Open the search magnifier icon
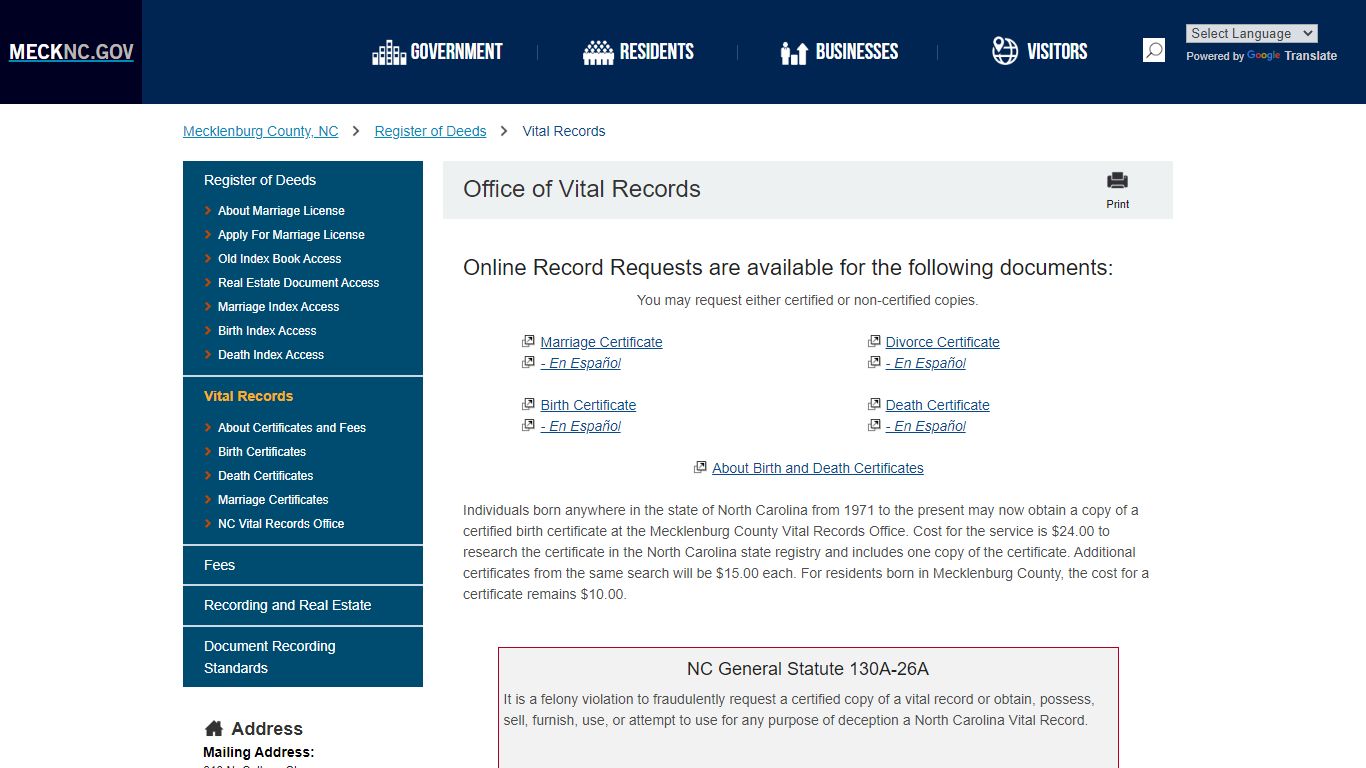 [x=1154, y=50]
